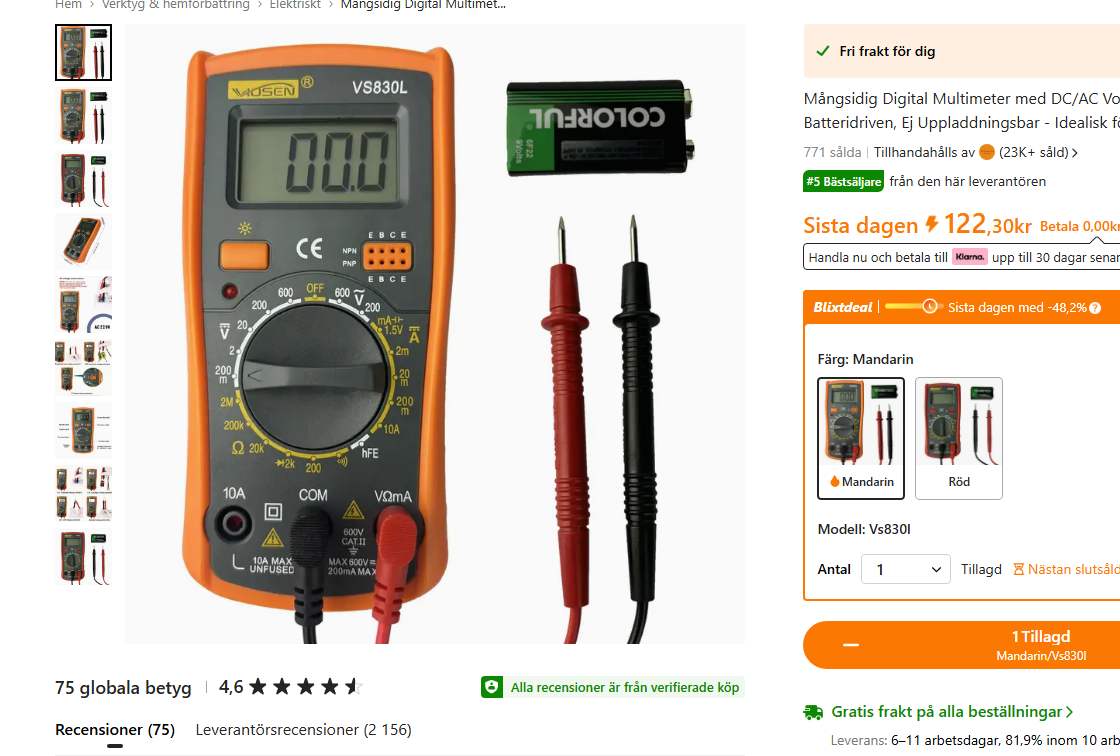Expand Gratis frakt på alla beställningar
Image resolution: width=1120 pixels, height=756 pixels.
pyautogui.click(x=951, y=712)
